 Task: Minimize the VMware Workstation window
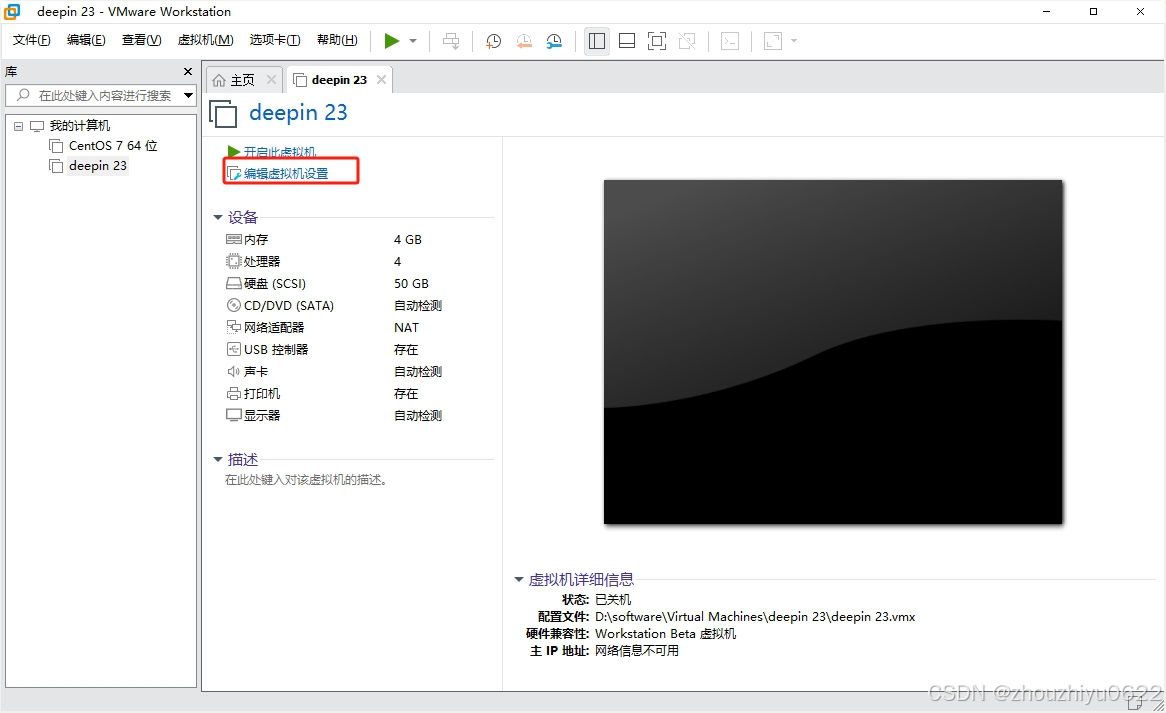1046,11
